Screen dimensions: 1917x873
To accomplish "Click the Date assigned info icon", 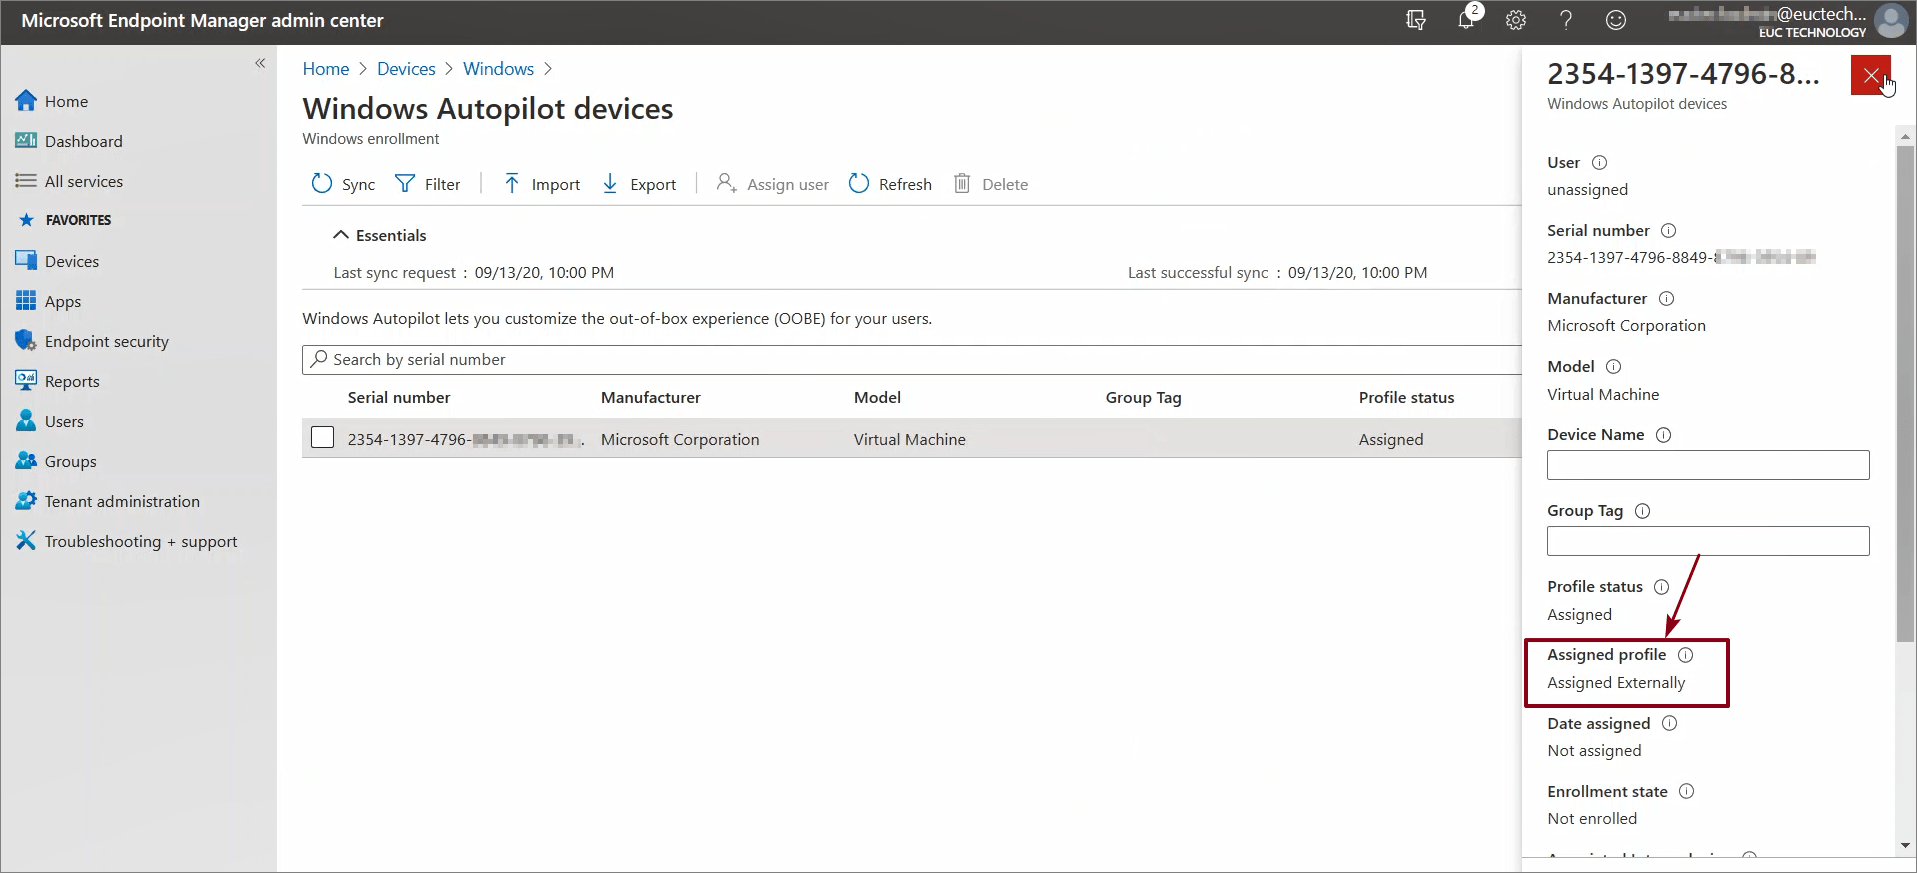I will pyautogui.click(x=1669, y=723).
